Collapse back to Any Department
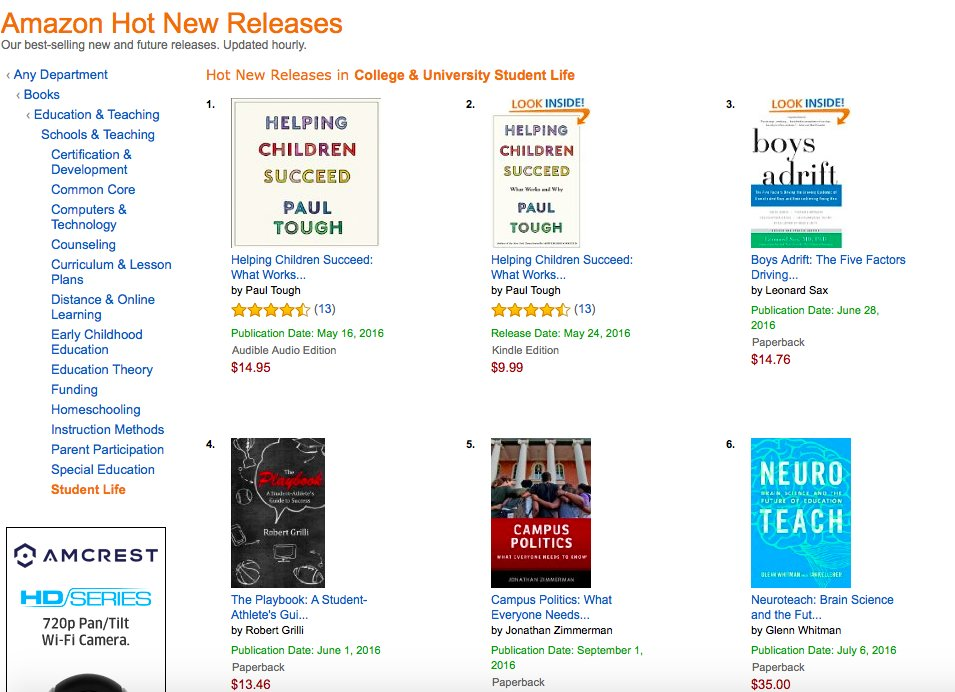Image resolution: width=955 pixels, height=692 pixels. pos(60,74)
